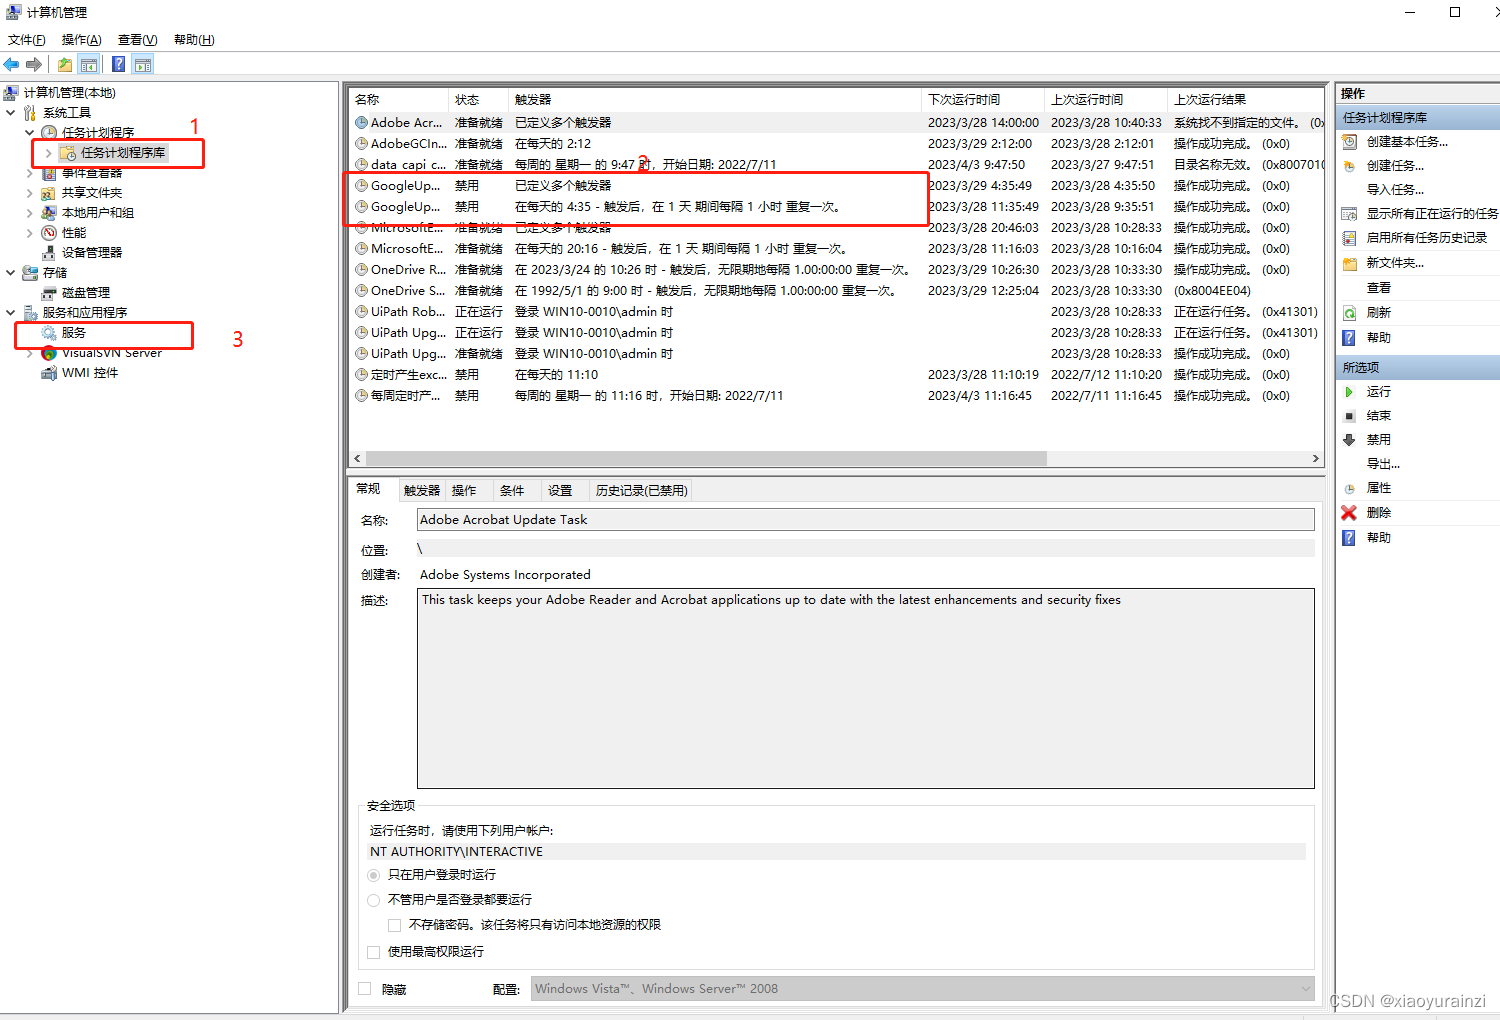Select the VisualSVN Server icon in tree
This screenshot has width=1500, height=1020.
[x=49, y=353]
